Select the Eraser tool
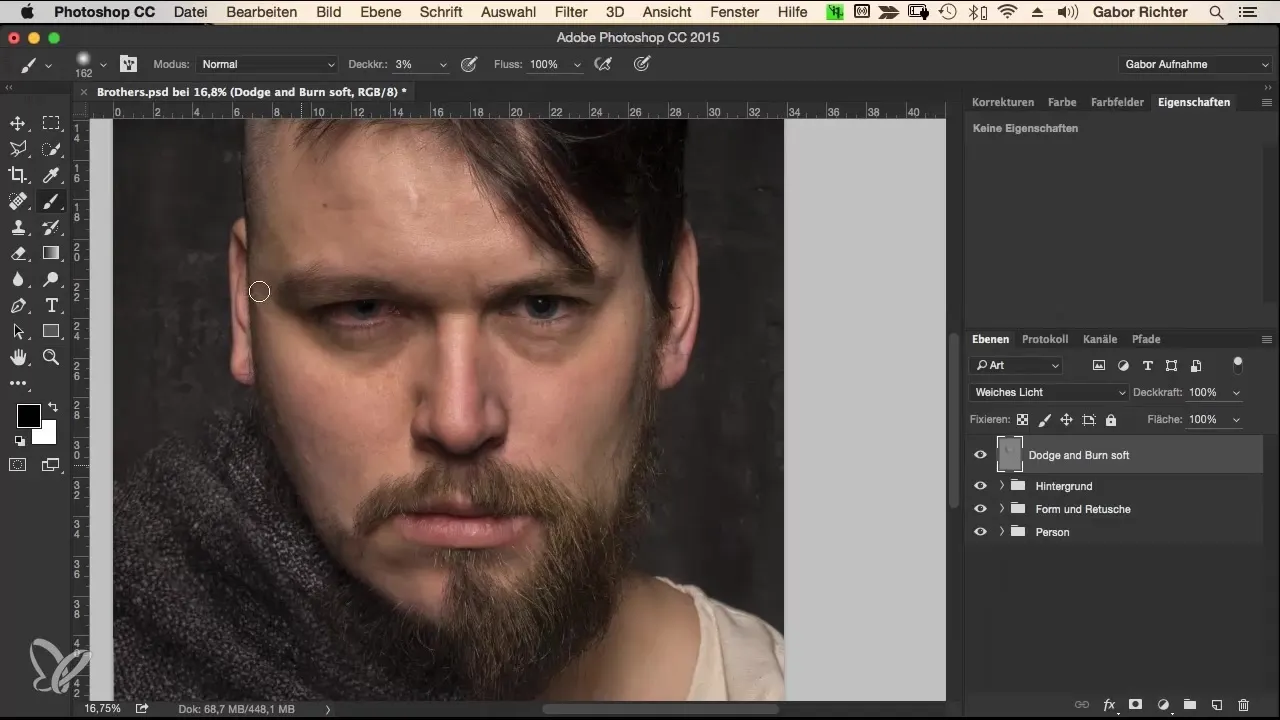Image resolution: width=1280 pixels, height=720 pixels. click(x=18, y=253)
